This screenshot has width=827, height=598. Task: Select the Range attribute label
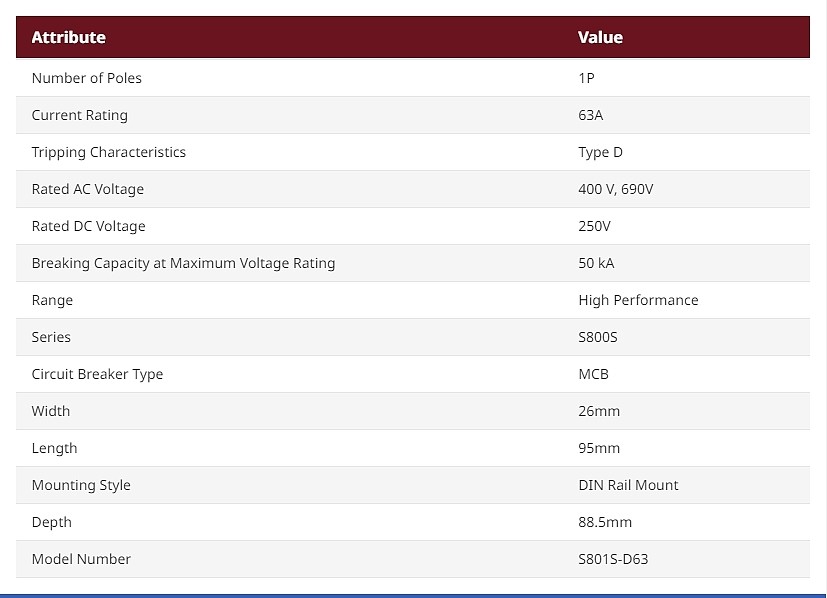point(52,301)
